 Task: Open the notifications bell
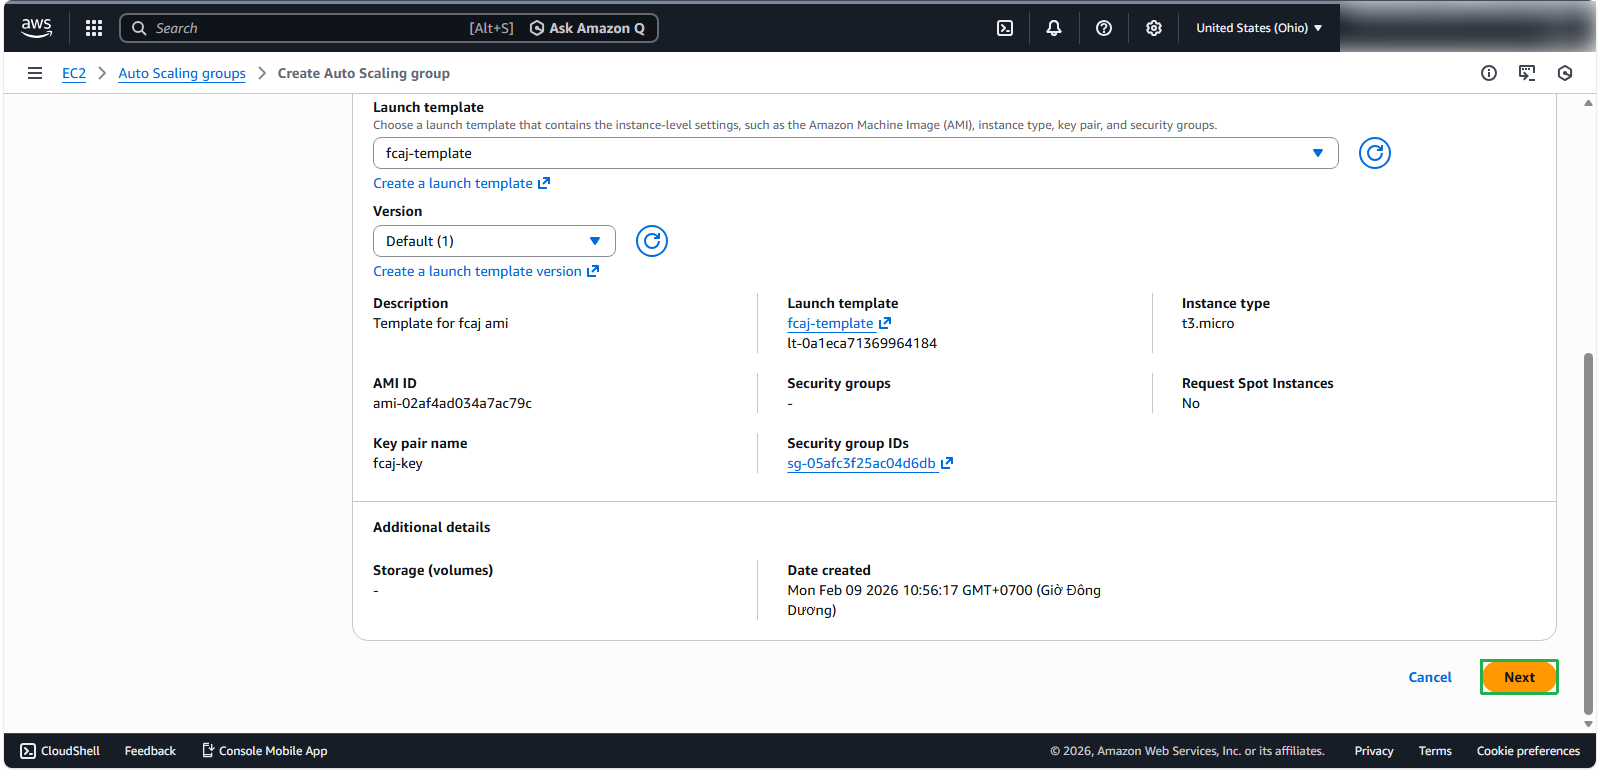click(1054, 28)
